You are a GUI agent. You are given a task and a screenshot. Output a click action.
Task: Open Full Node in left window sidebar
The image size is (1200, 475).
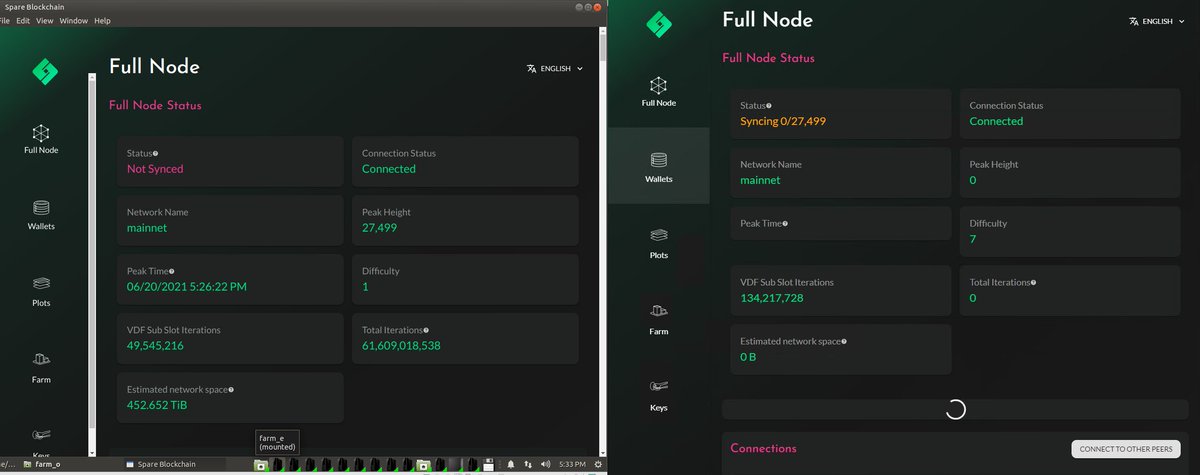pyautogui.click(x=41, y=140)
